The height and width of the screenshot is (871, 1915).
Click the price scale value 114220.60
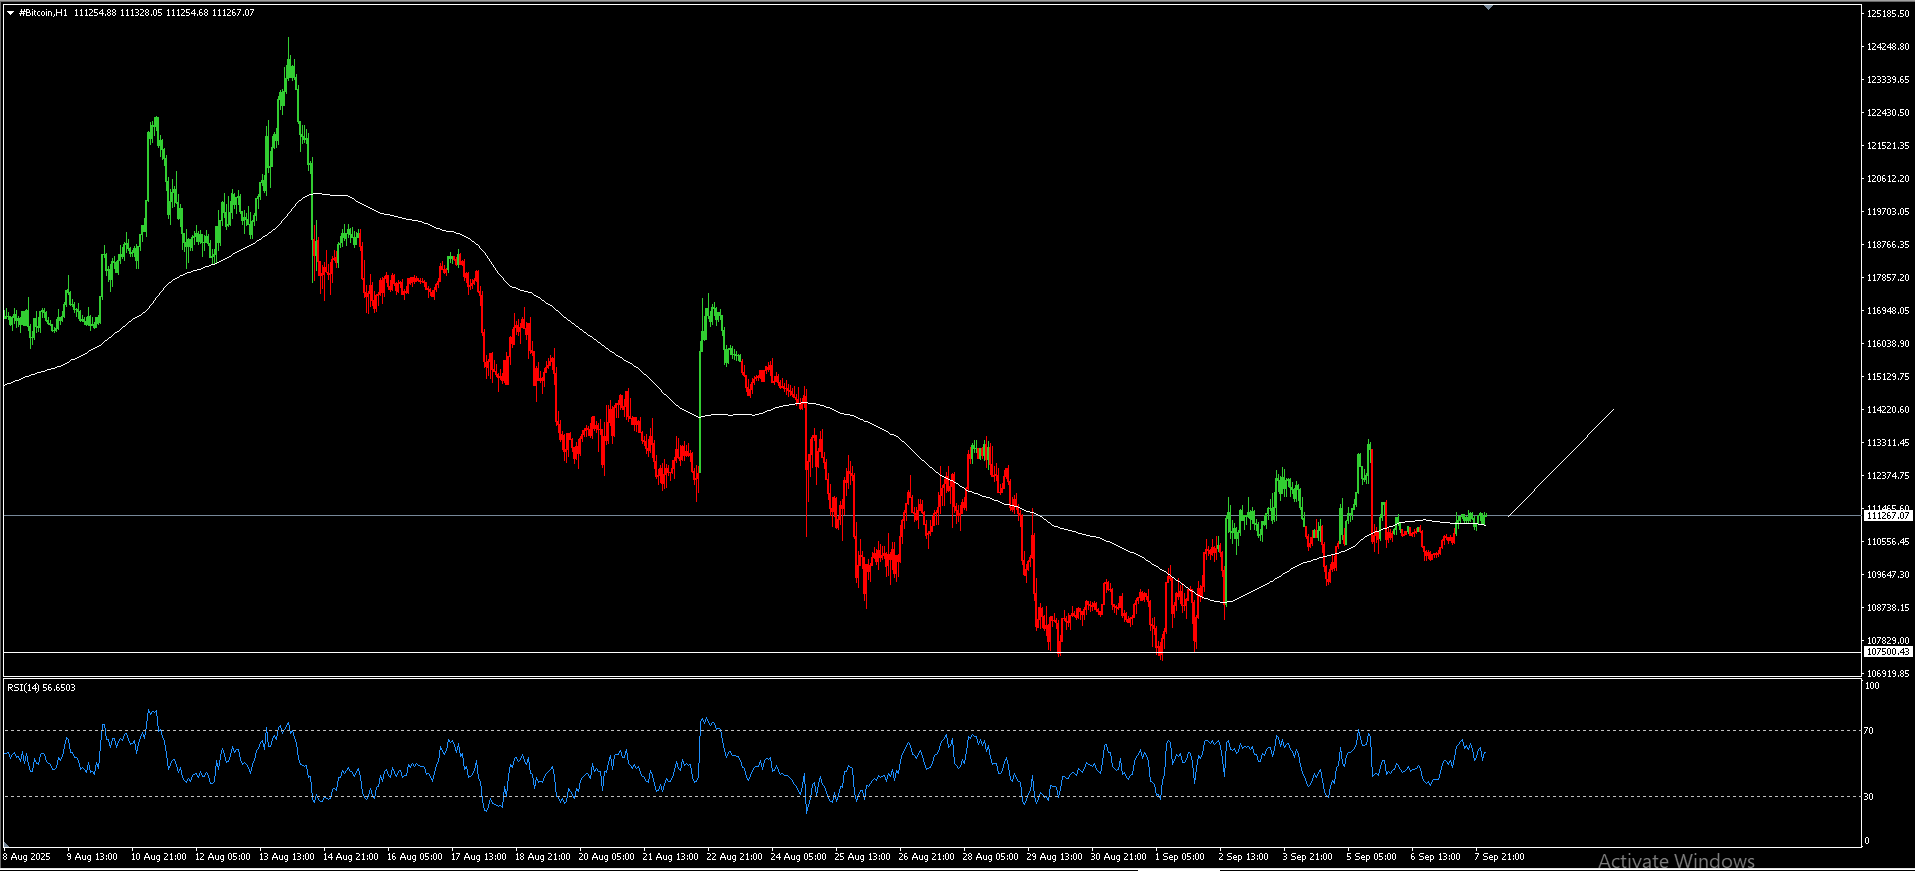[x=1888, y=410]
